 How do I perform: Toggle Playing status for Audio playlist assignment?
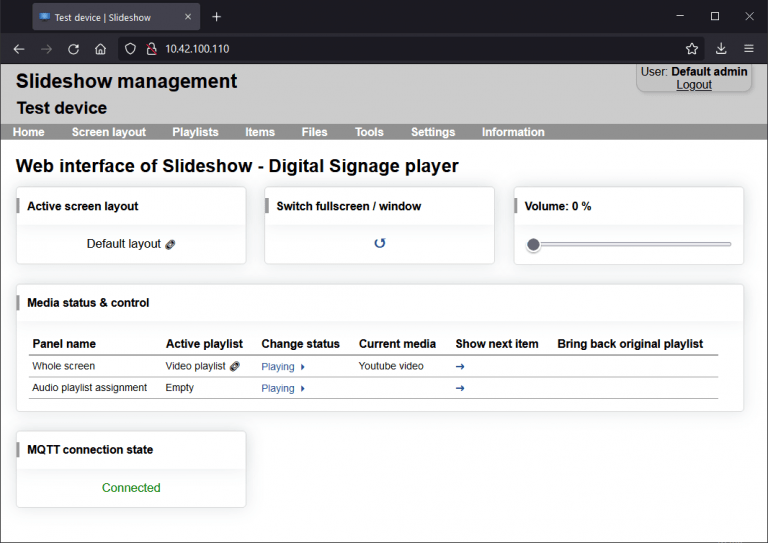pyautogui.click(x=282, y=388)
